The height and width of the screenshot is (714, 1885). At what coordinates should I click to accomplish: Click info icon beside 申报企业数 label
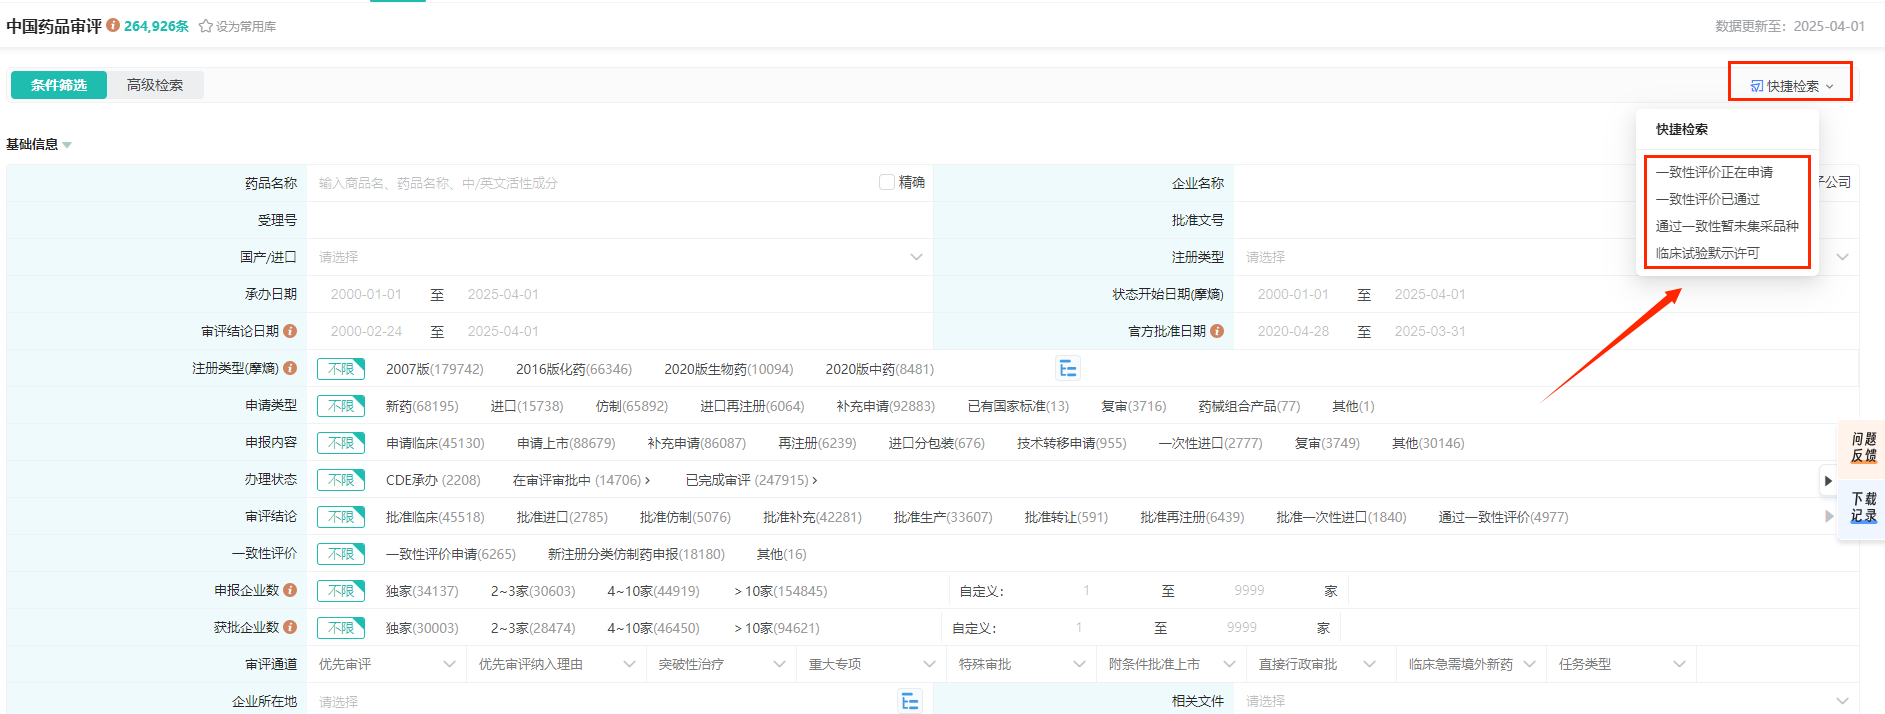tap(290, 590)
